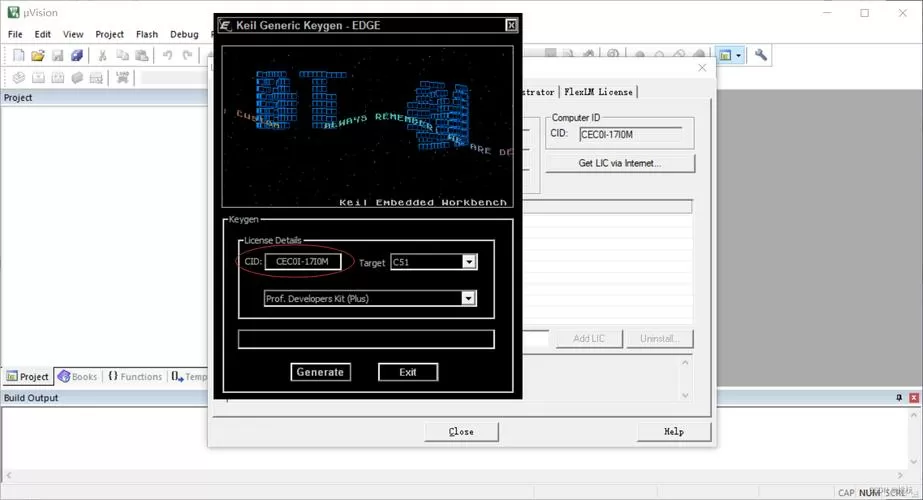Close the Build Output panel
The image size is (923, 500).
914,398
